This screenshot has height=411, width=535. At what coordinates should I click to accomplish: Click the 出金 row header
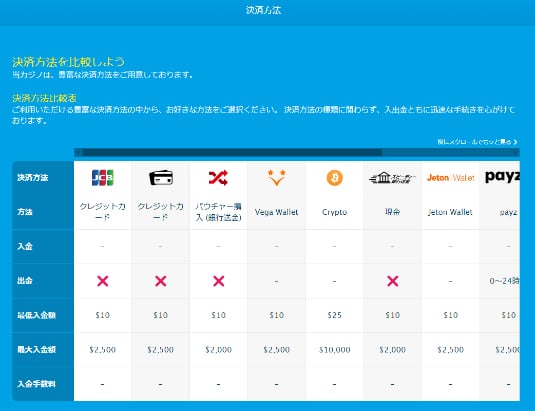[25, 281]
